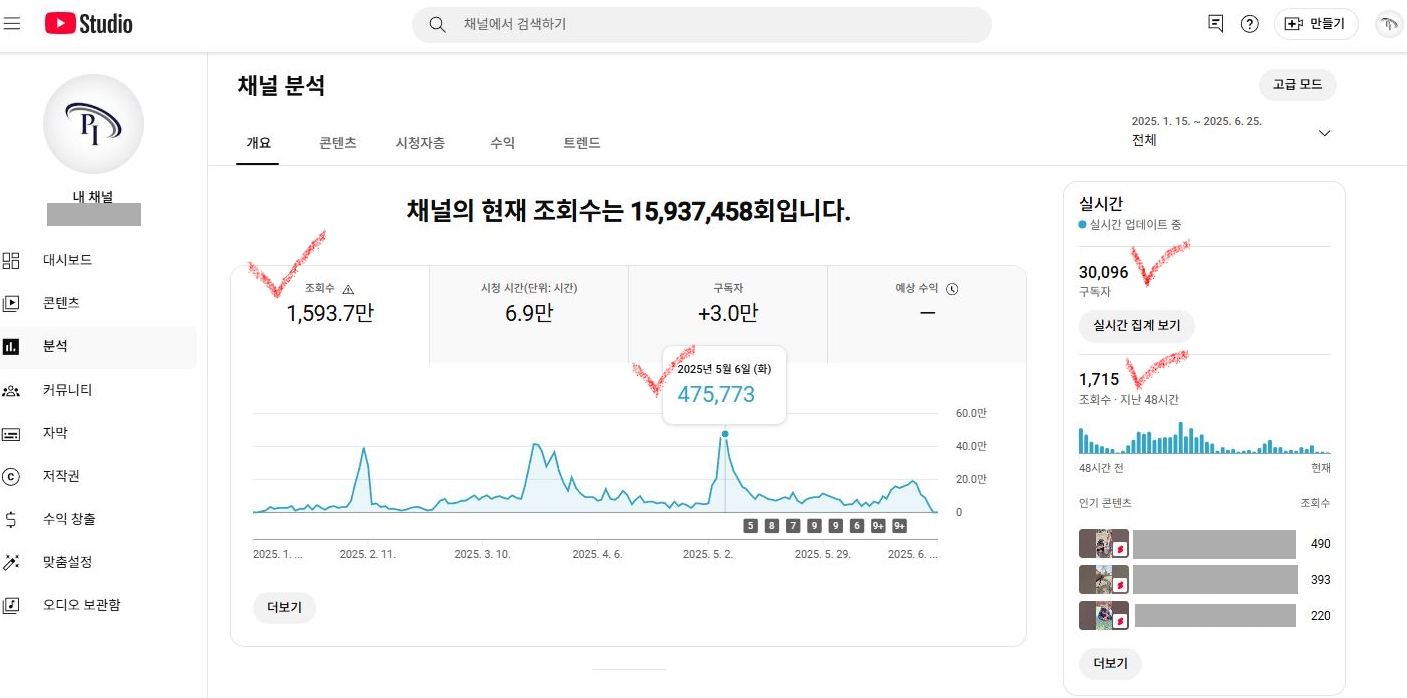Click the chart video marker labeled 6
The image size is (1407, 698).
857,526
